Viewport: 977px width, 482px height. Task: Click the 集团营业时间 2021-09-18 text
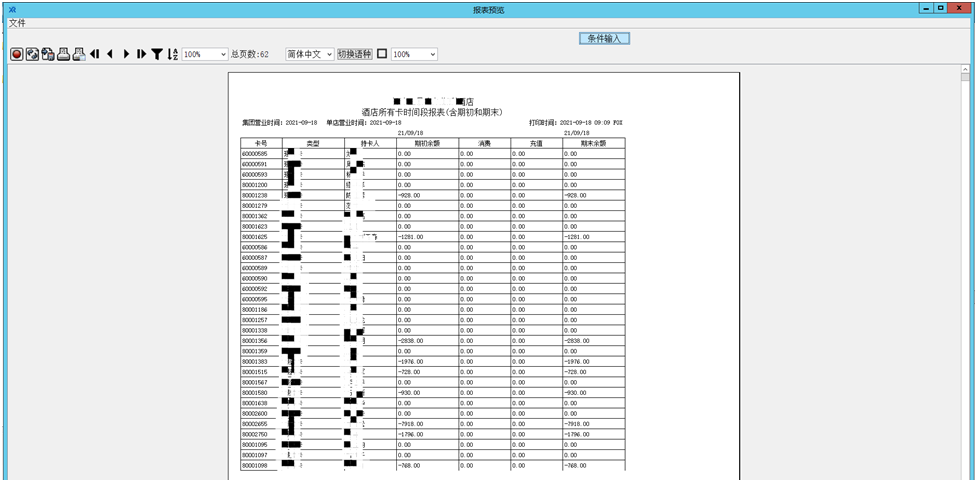(x=280, y=123)
